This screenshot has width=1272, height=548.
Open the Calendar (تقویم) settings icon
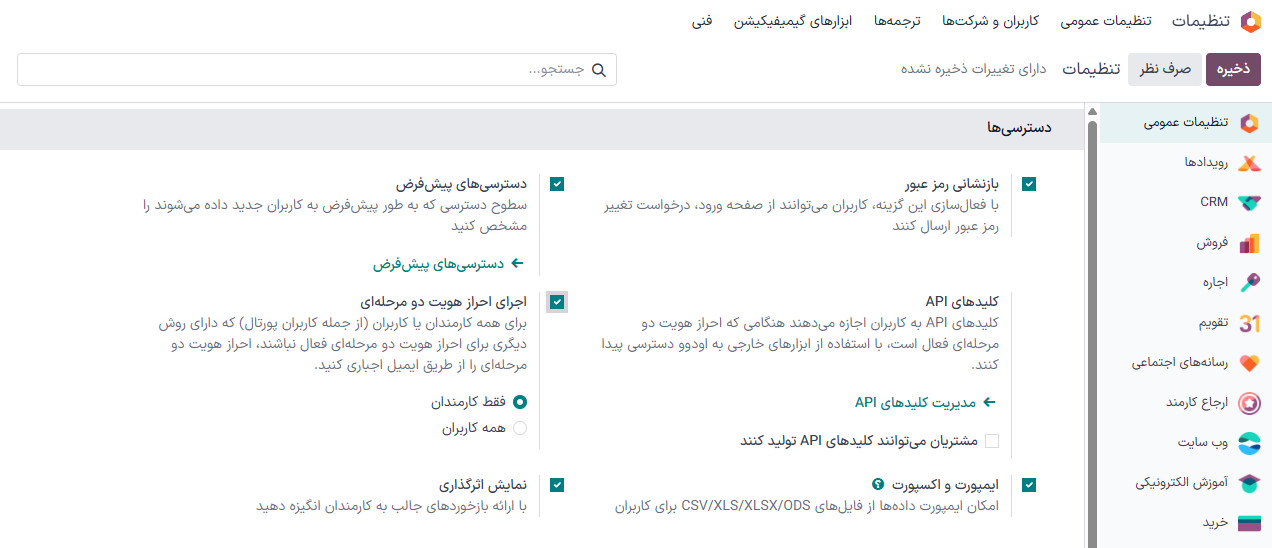point(1249,323)
